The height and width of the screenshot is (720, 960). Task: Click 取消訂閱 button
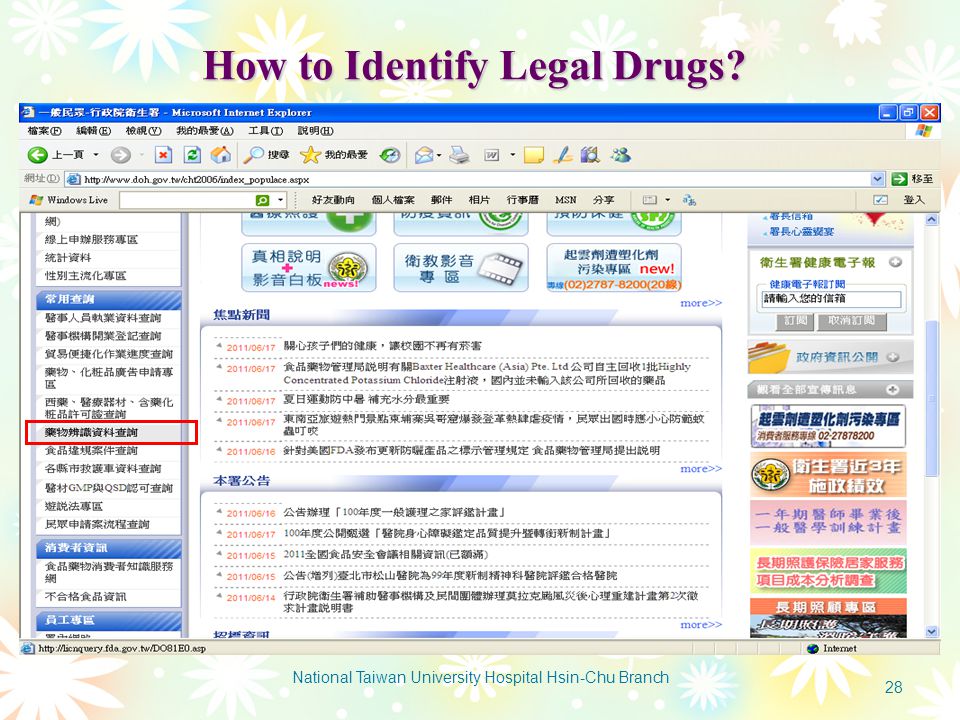click(851, 321)
